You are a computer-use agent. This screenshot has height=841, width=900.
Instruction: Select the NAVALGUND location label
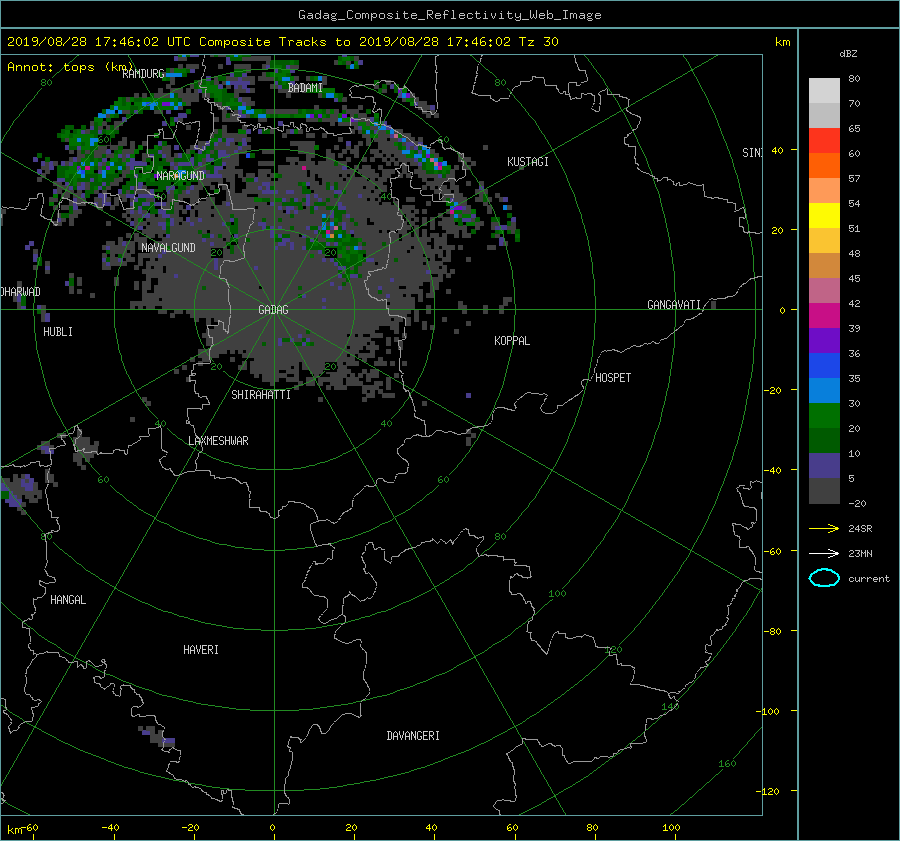point(168,247)
